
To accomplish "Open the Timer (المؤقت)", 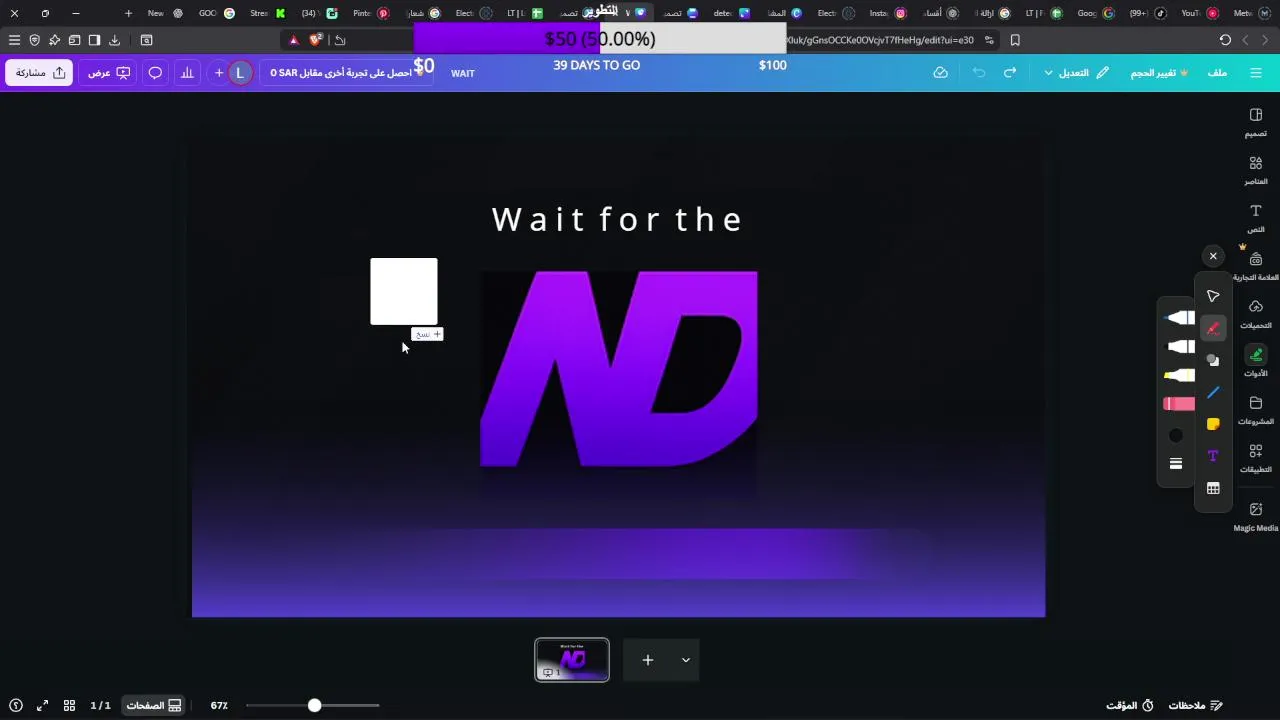I will pos(1130,705).
